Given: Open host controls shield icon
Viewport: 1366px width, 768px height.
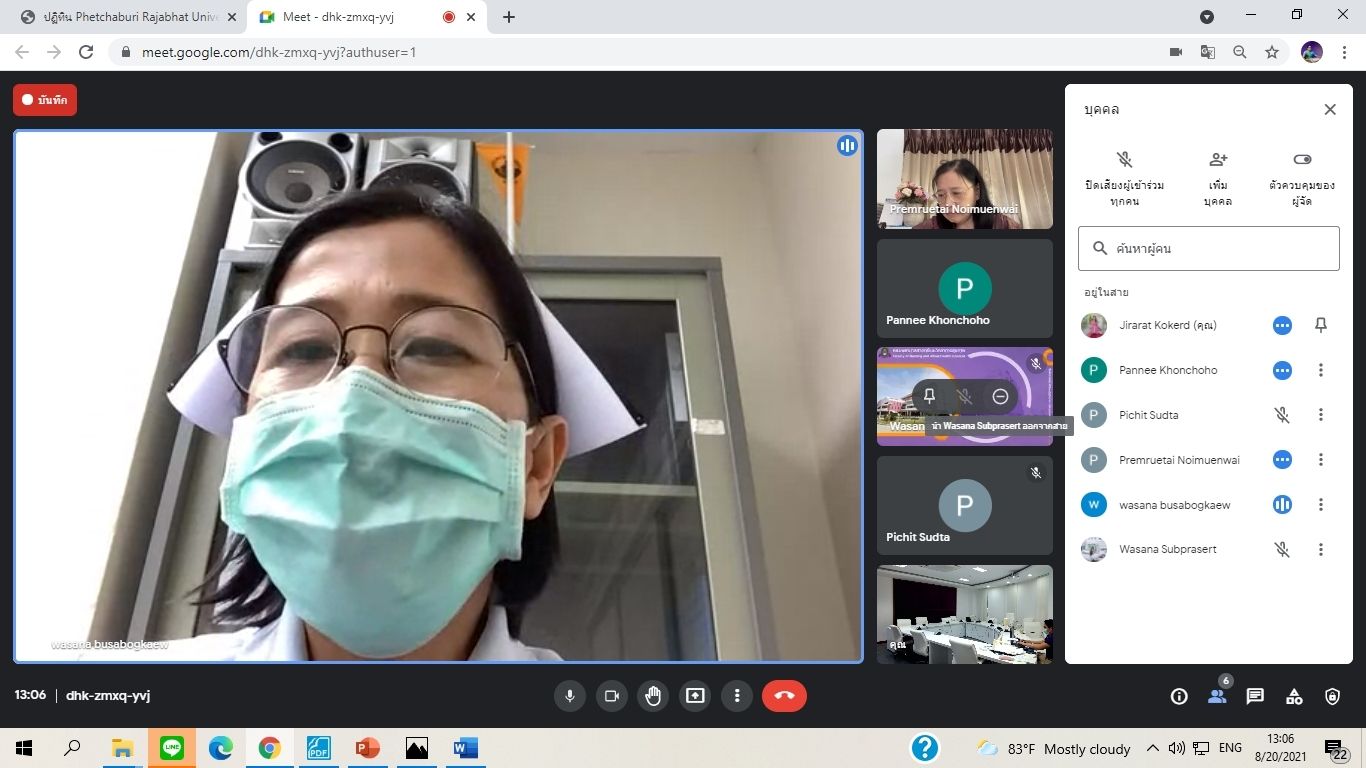Looking at the screenshot, I should click(1332, 697).
